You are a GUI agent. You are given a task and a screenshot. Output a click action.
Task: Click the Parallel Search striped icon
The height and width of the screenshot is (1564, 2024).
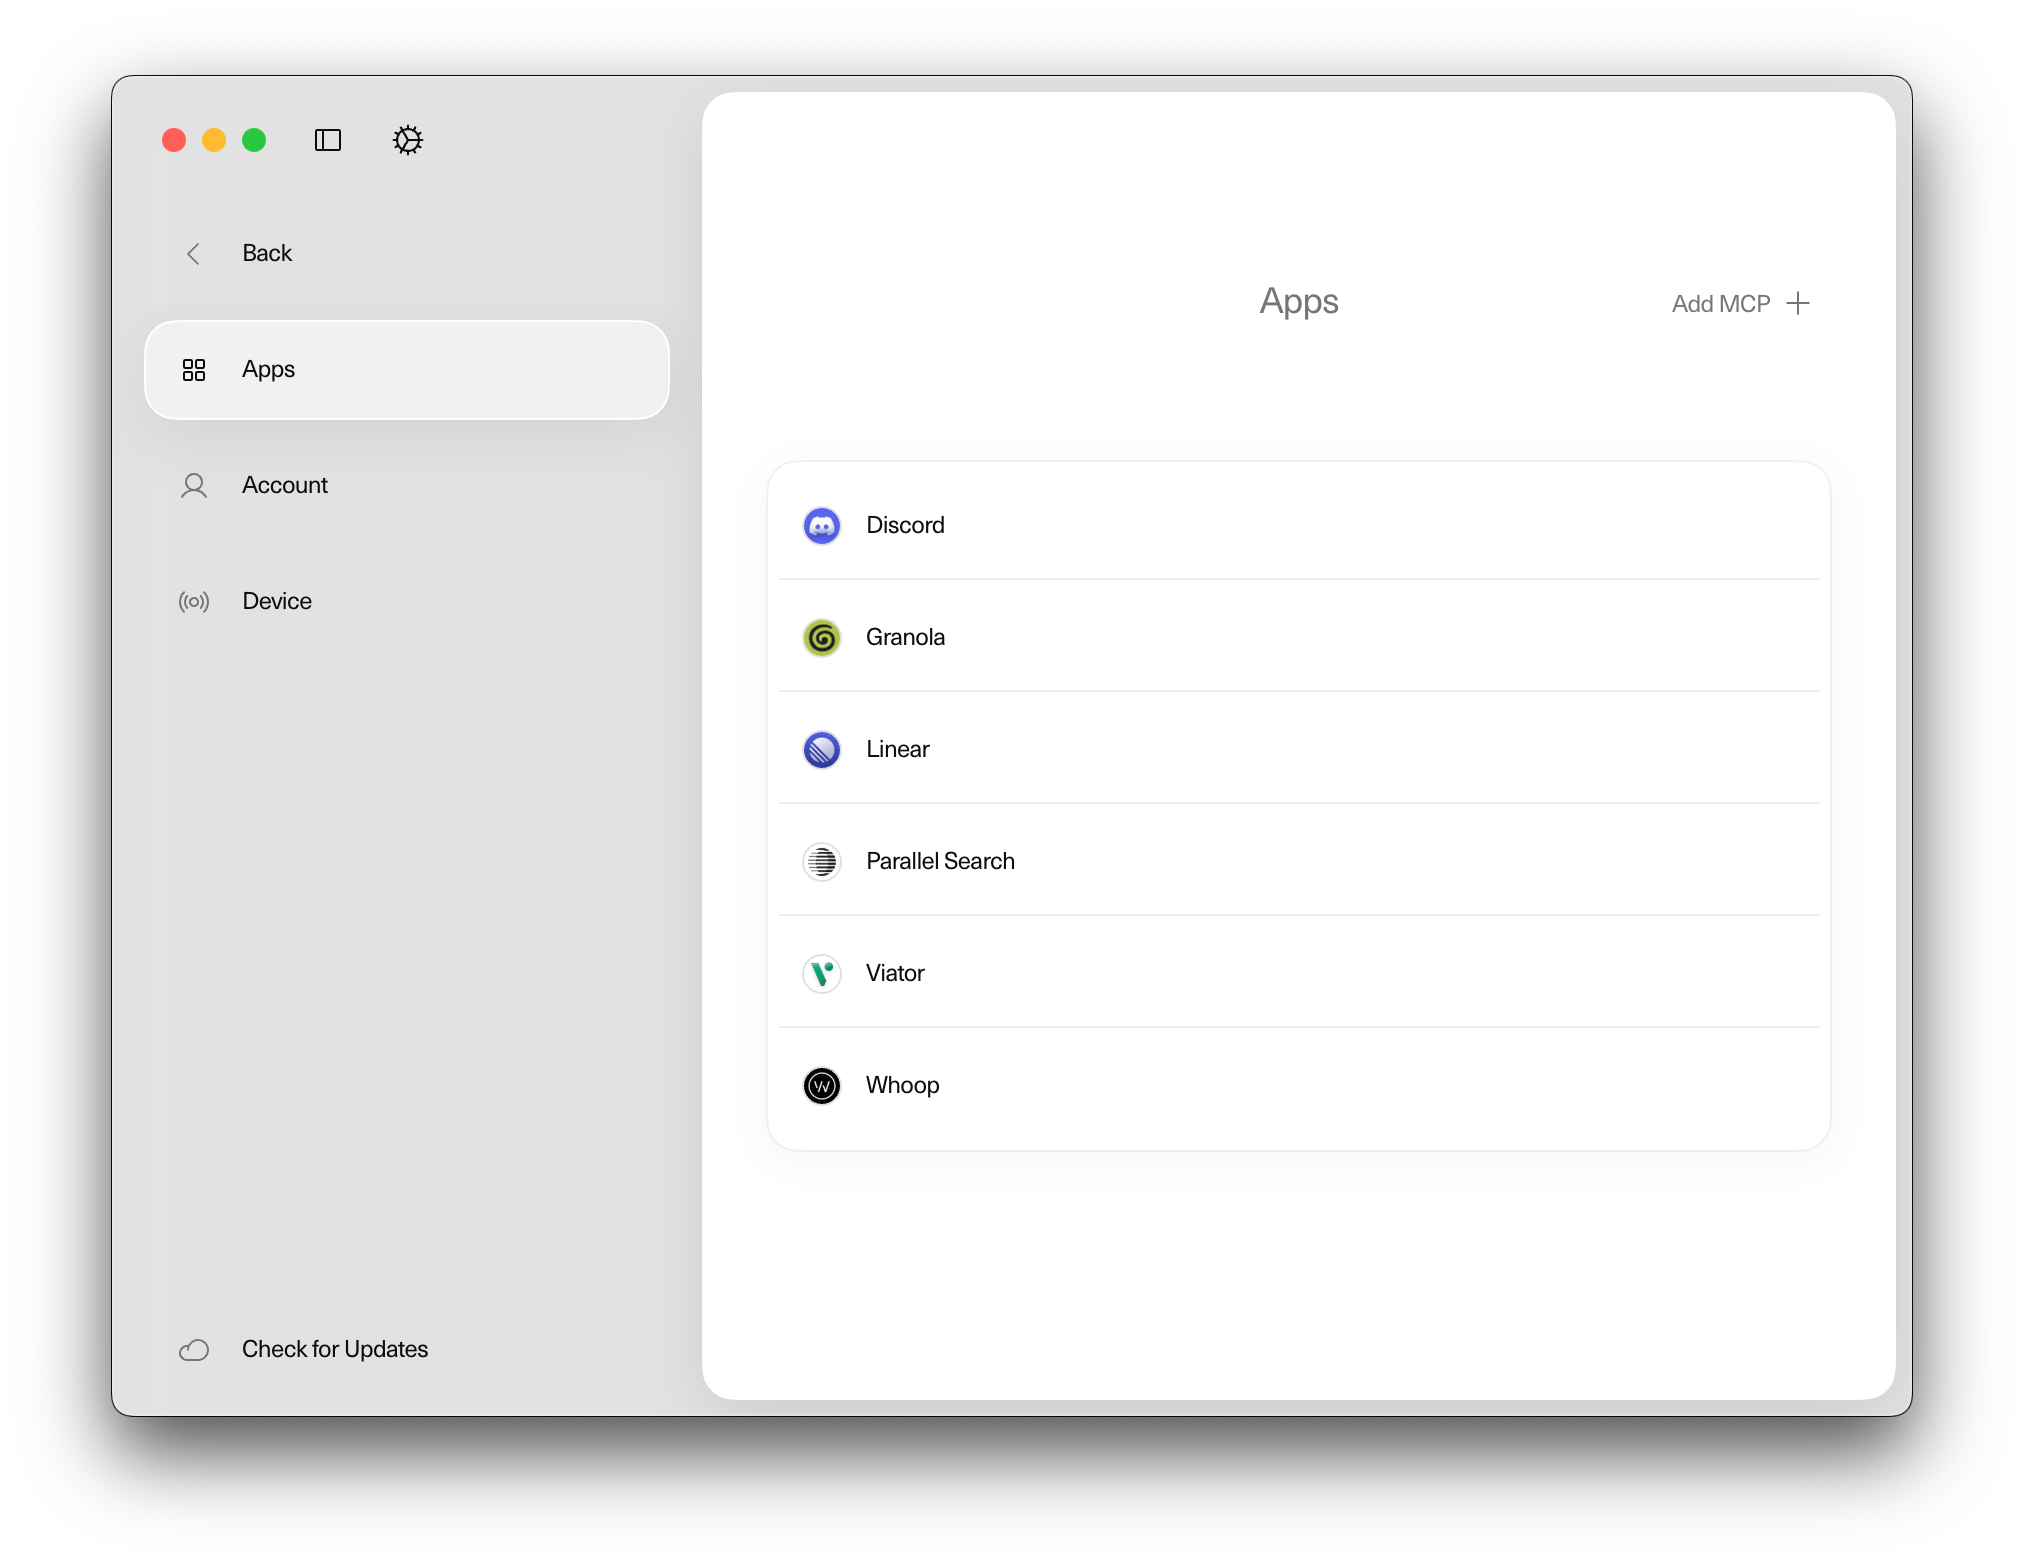point(822,862)
